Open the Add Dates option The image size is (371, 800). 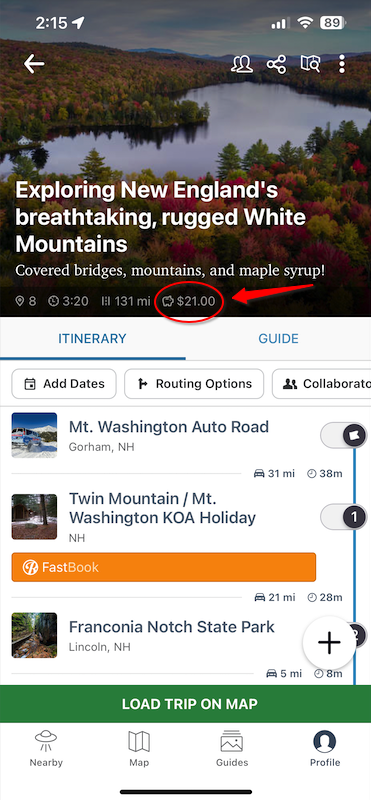pyautogui.click(x=64, y=384)
